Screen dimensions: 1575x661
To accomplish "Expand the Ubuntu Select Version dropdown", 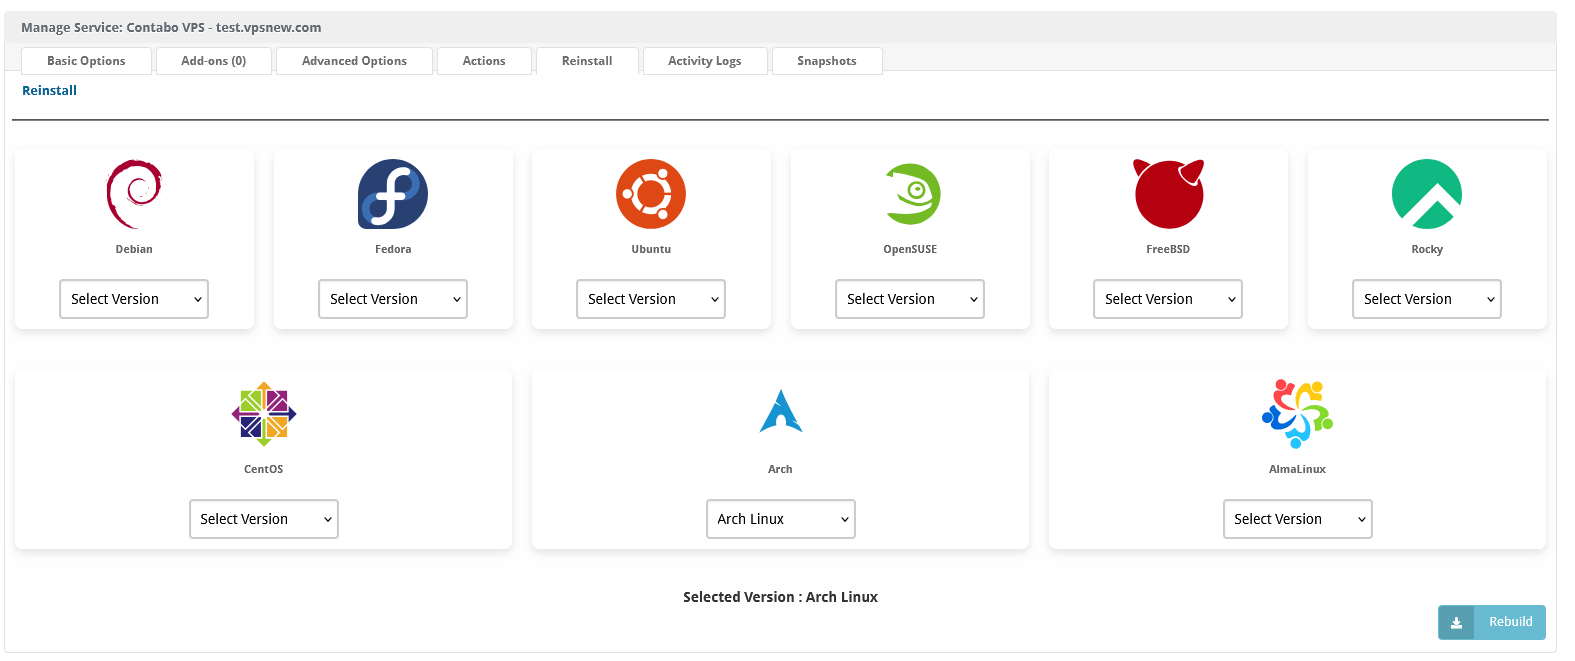I will coord(651,299).
